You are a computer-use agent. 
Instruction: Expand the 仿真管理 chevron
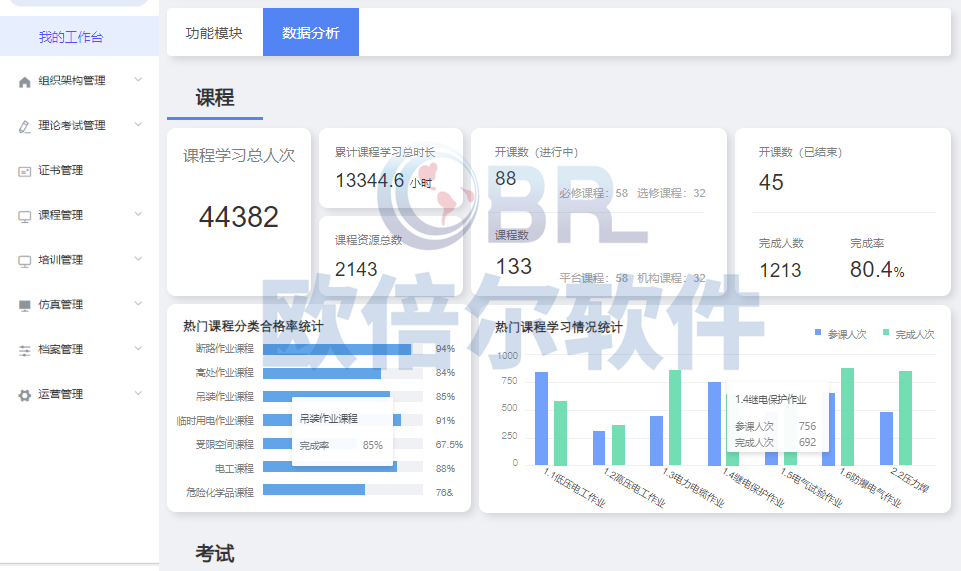point(138,303)
